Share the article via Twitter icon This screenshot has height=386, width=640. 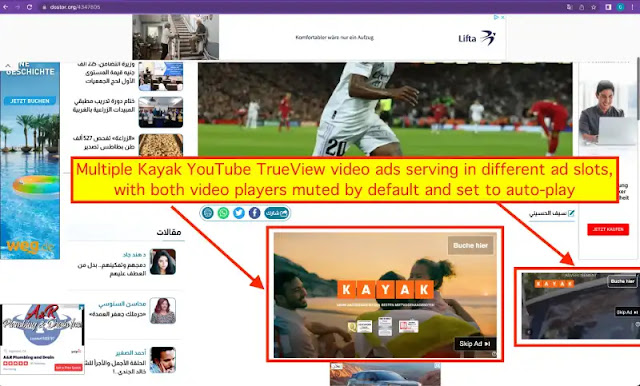point(239,213)
